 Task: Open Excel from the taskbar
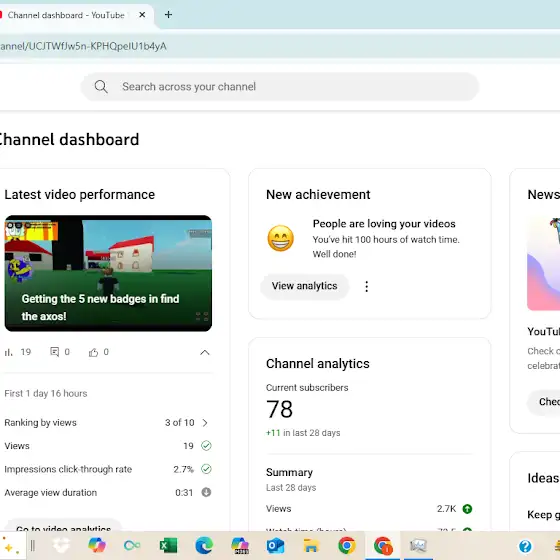tap(168, 546)
